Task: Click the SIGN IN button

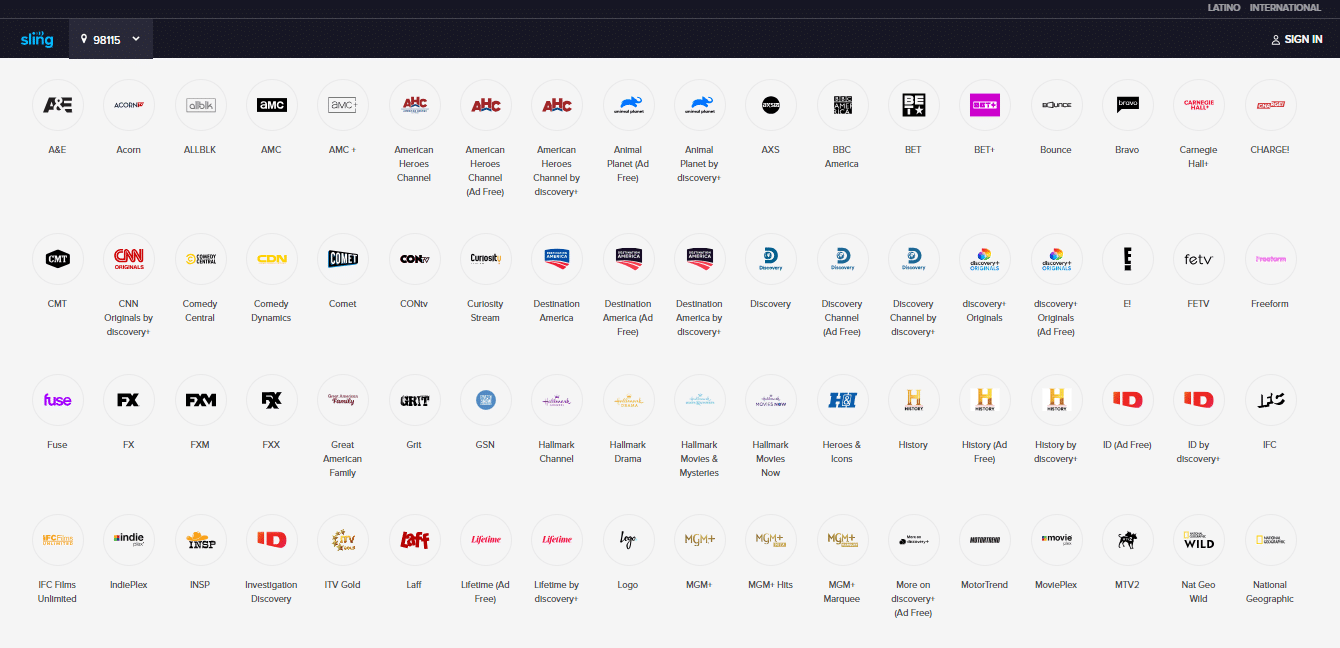Action: pos(1297,40)
